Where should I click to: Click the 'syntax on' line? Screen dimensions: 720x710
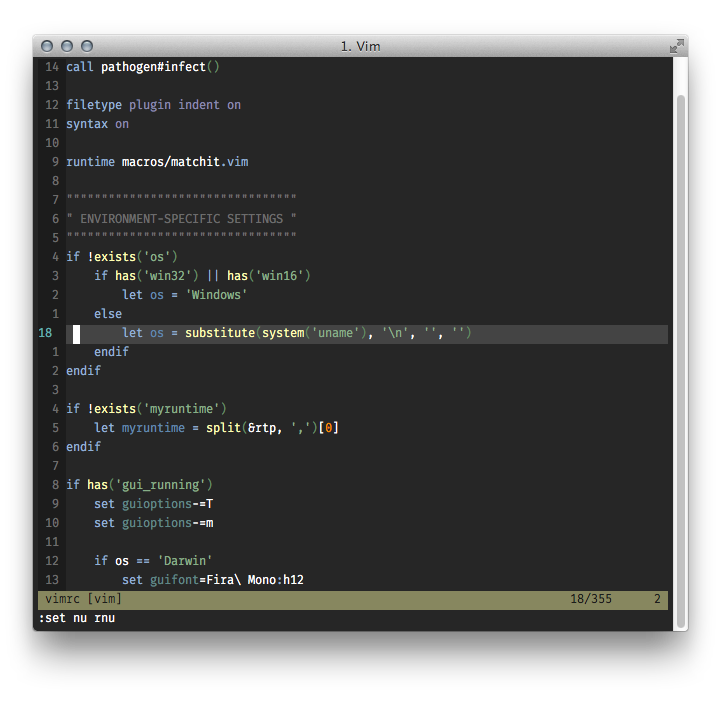pos(97,124)
